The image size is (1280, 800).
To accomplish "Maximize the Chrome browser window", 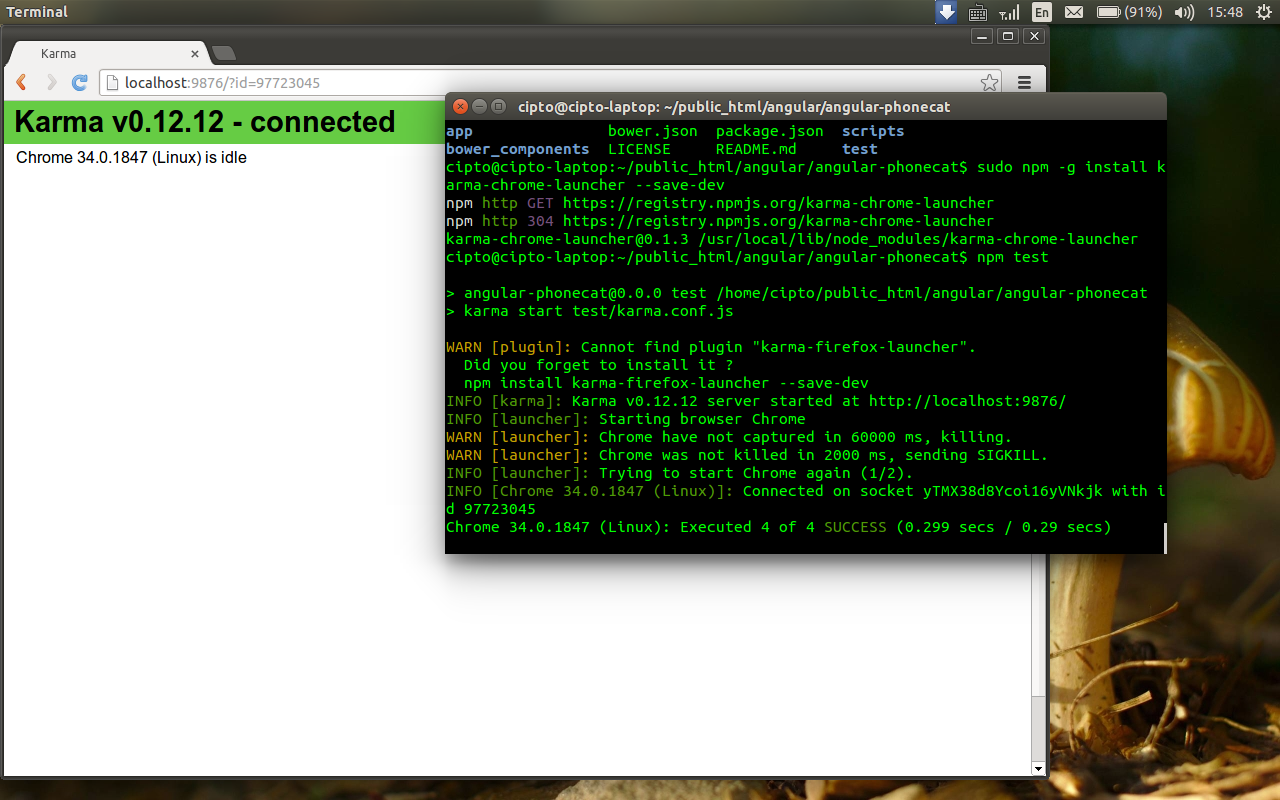I will point(1008,36).
